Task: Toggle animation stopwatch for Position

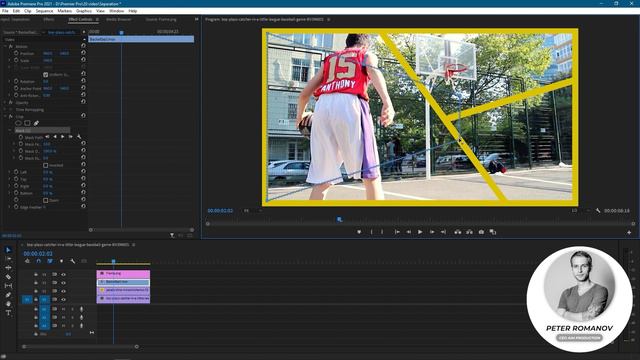Action: pos(16,53)
